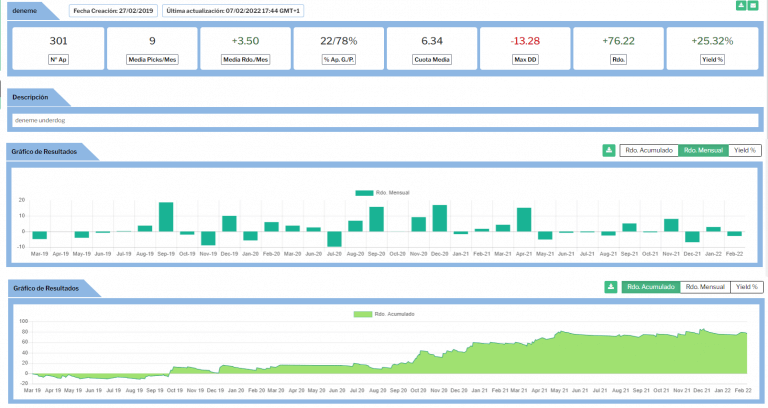Download the accumulated area chart data
Screen dimensions: 768x408
[x=610, y=287]
